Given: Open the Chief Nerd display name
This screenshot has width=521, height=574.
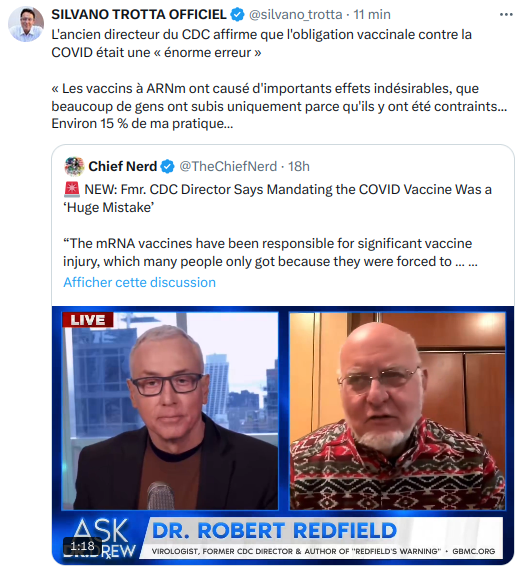Looking at the screenshot, I should [123, 167].
